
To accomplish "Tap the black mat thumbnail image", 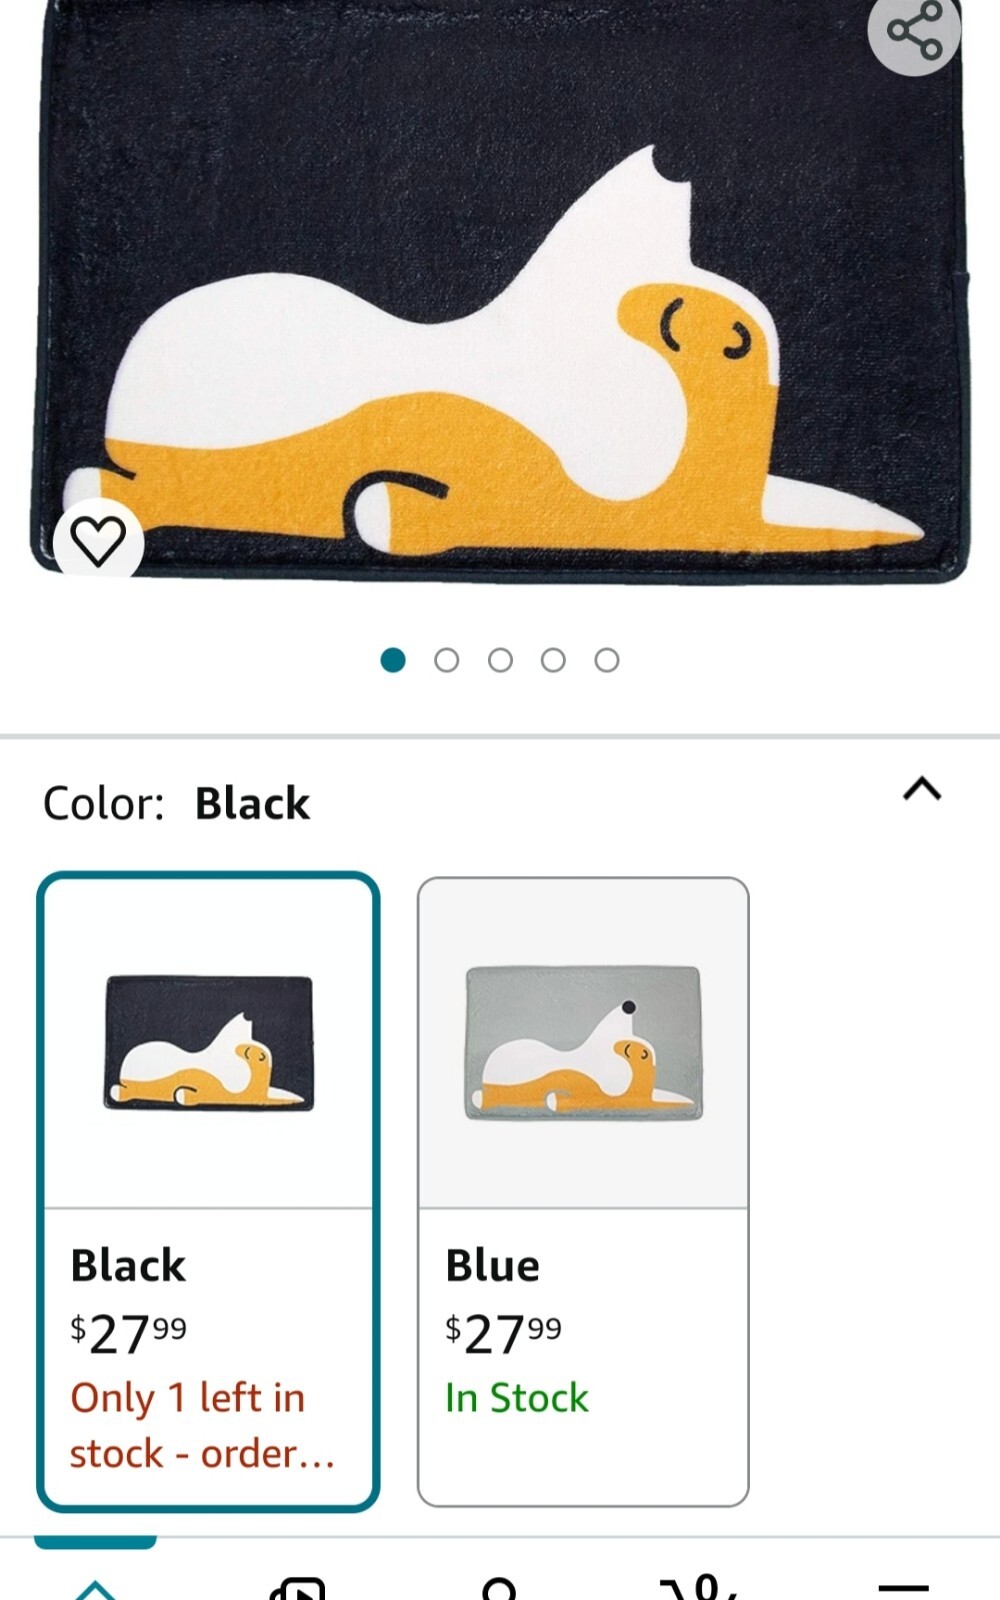I will [208, 1043].
